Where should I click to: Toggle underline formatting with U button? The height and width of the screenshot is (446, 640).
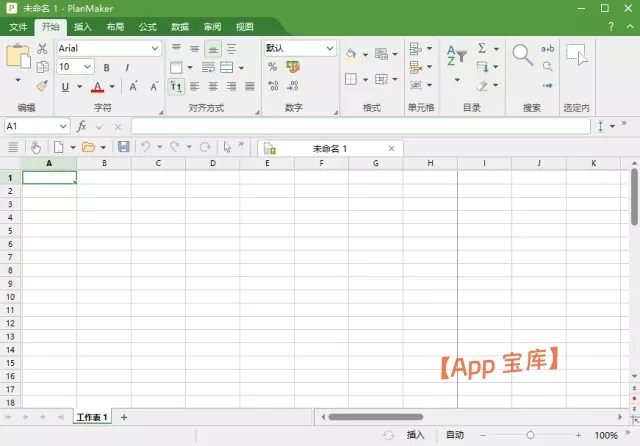[x=66, y=87]
